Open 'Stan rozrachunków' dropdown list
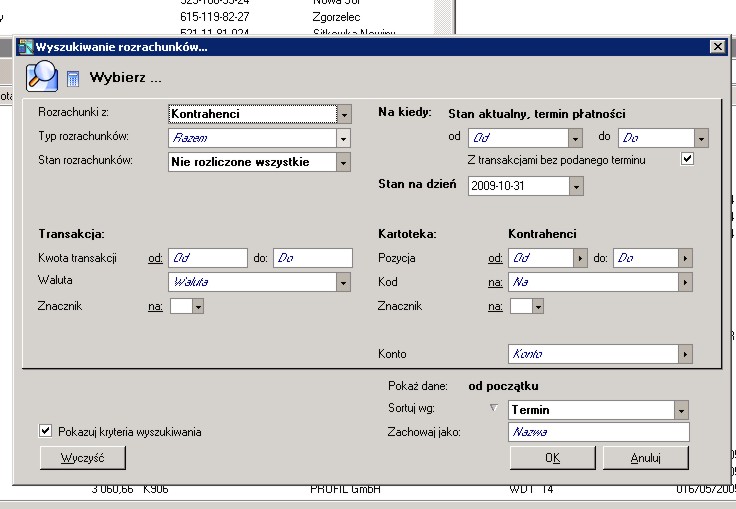The image size is (736, 509). 344,162
